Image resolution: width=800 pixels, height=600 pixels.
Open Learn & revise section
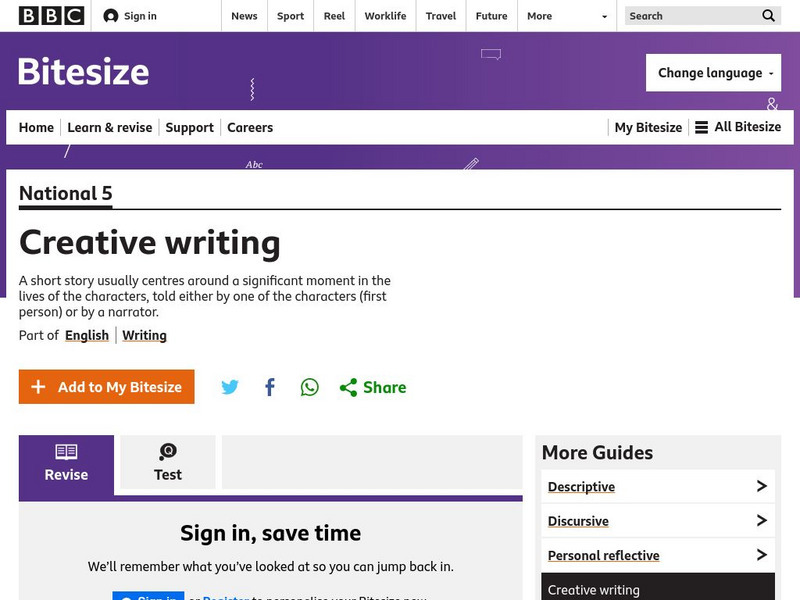pos(110,127)
